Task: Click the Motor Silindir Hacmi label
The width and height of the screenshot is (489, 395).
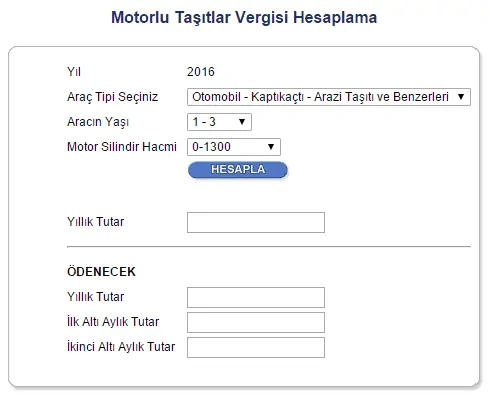Action: click(122, 147)
